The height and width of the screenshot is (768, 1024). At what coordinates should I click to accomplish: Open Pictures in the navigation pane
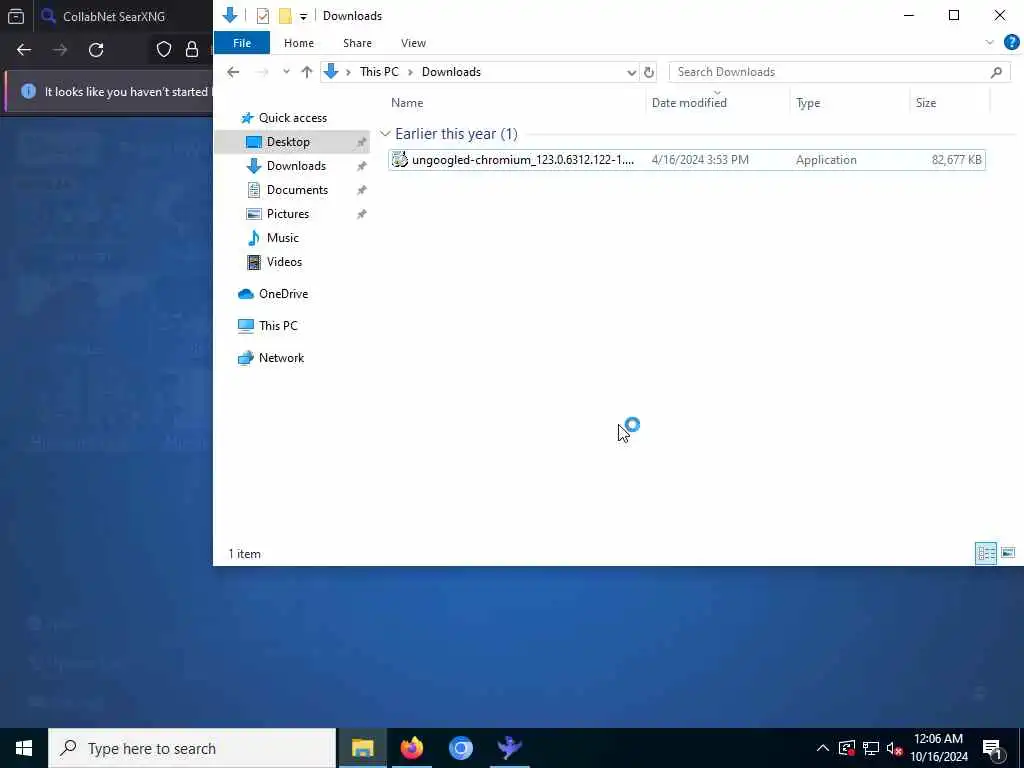[287, 214]
